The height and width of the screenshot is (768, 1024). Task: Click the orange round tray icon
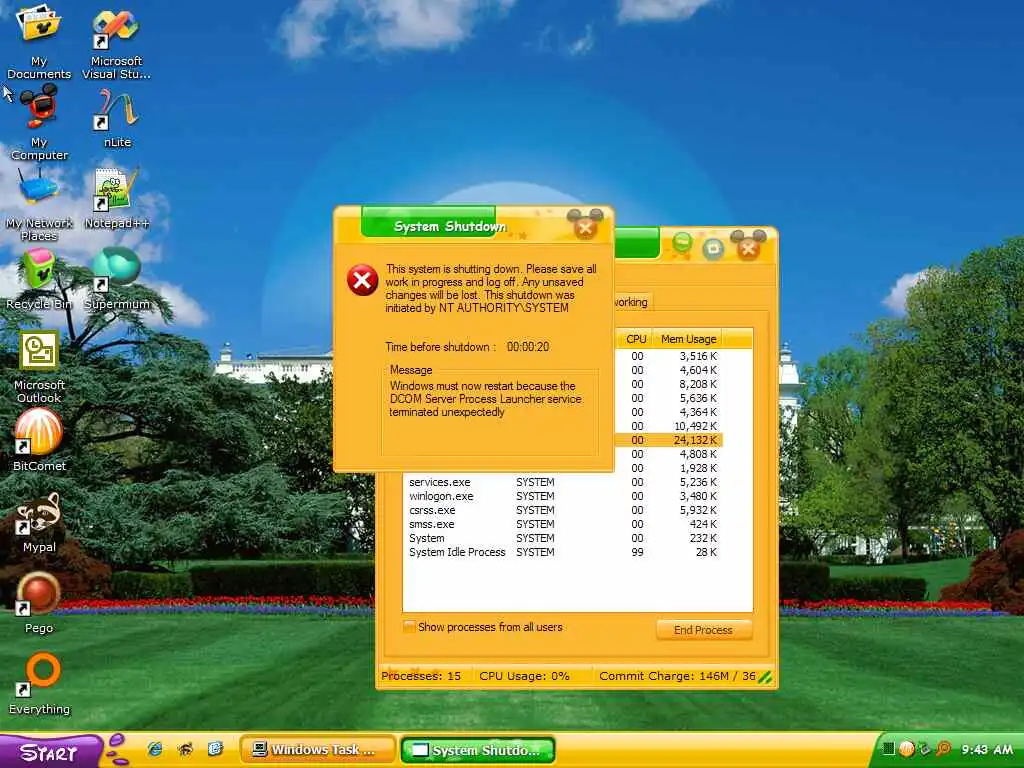click(906, 749)
